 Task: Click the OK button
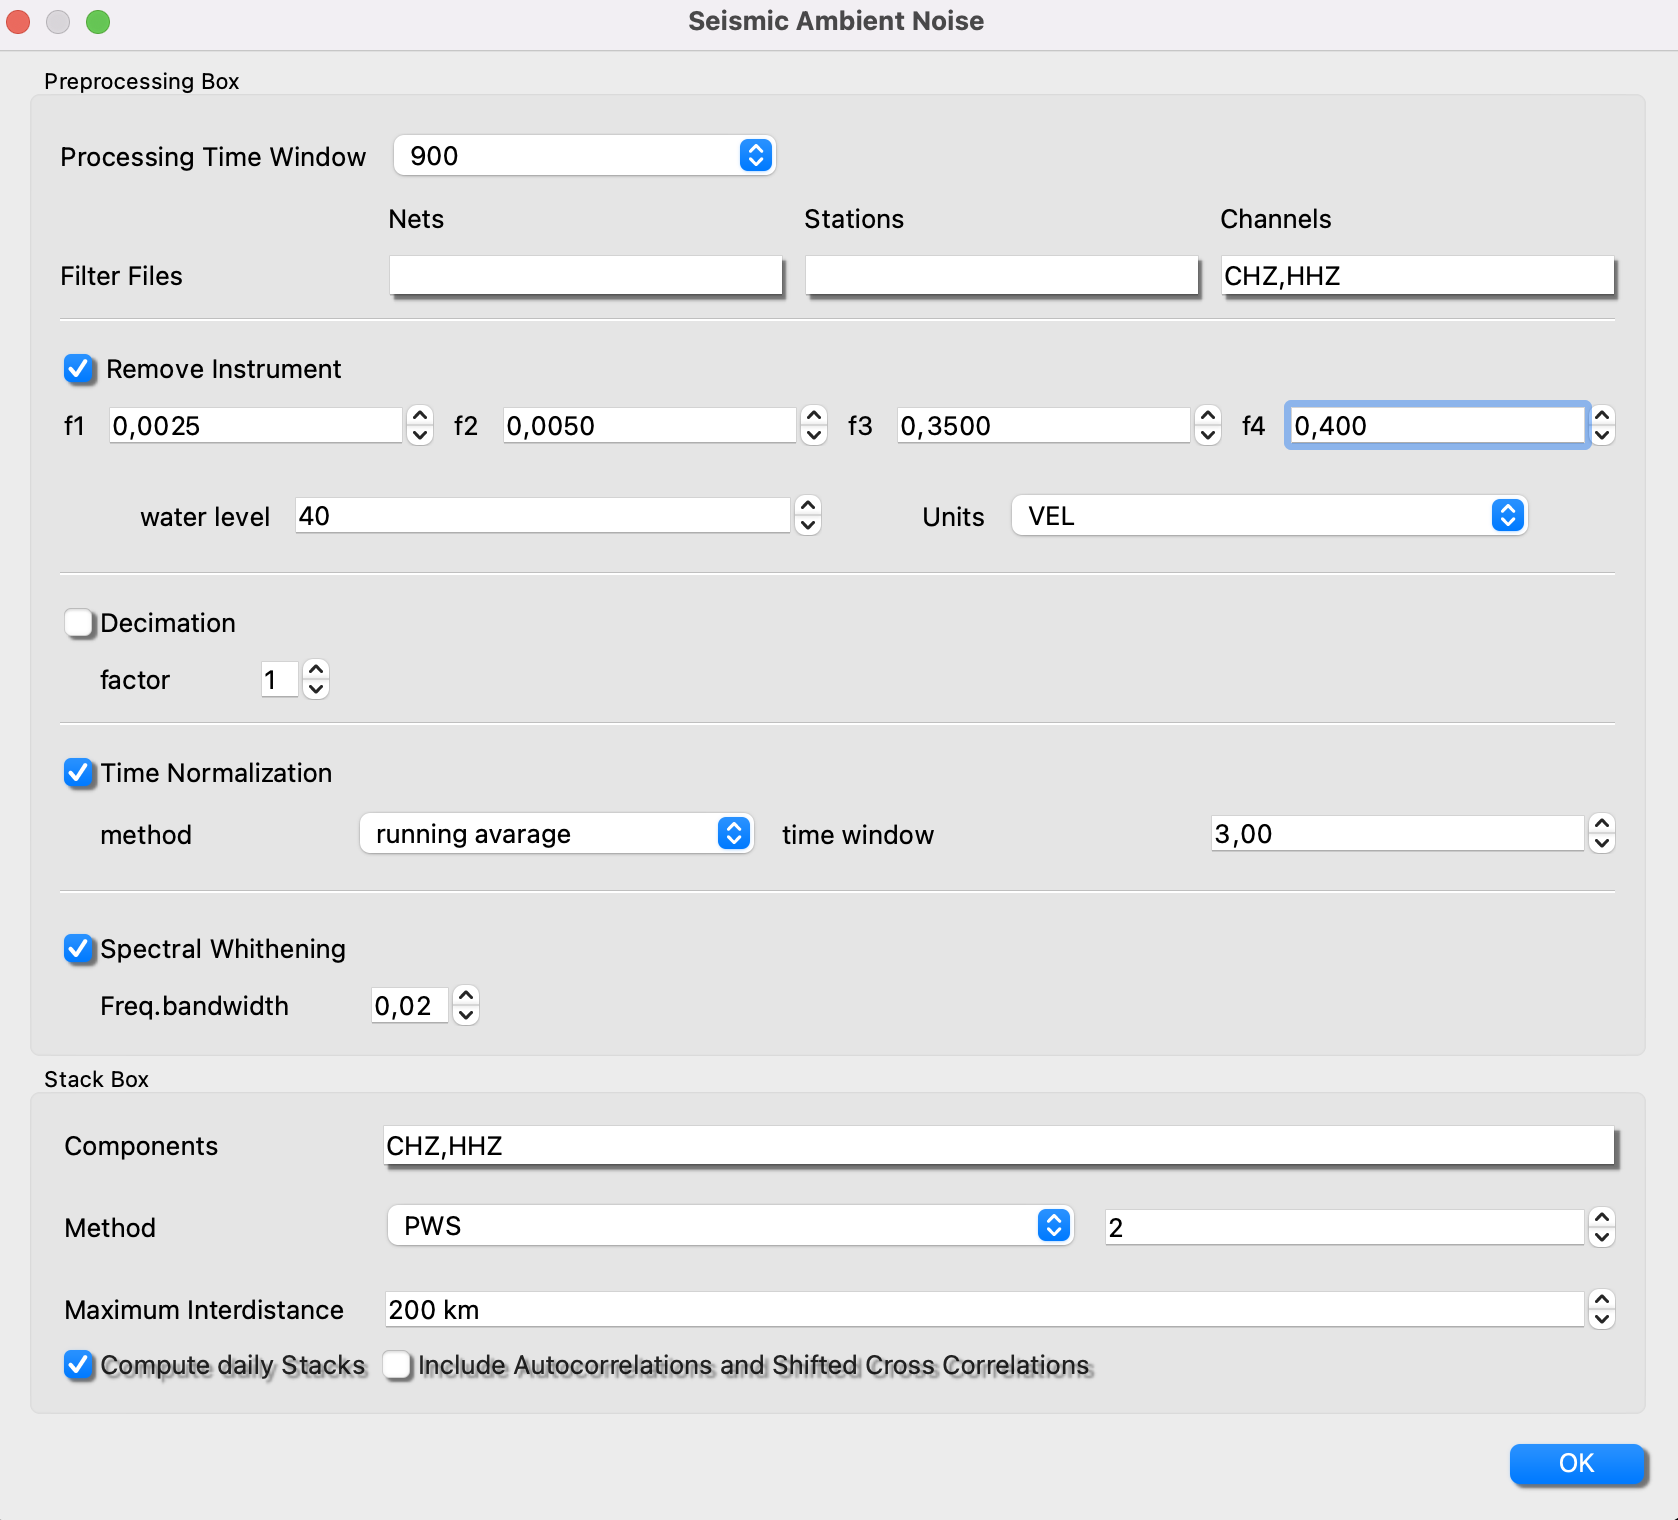click(x=1577, y=1463)
